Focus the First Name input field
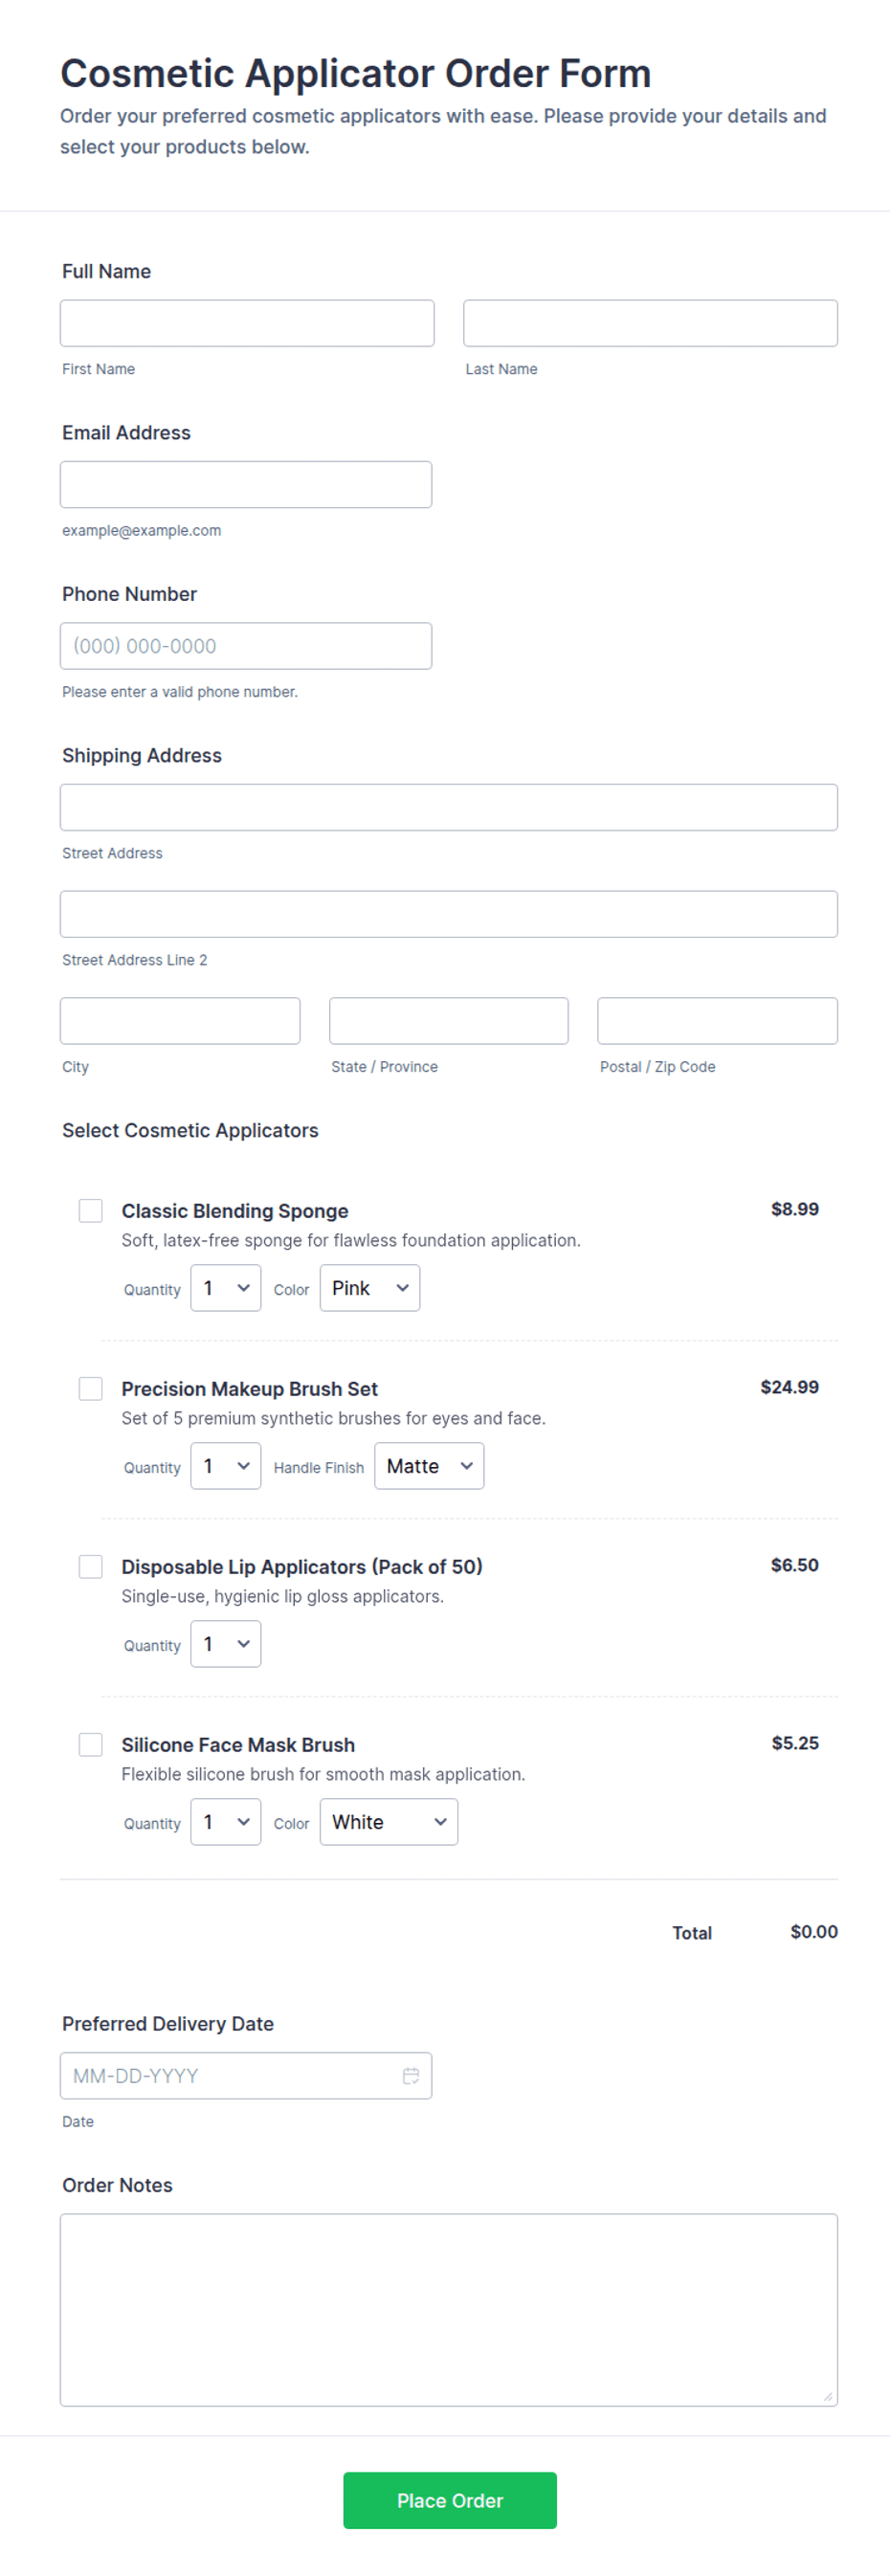The height and width of the screenshot is (2576, 890). 247,323
